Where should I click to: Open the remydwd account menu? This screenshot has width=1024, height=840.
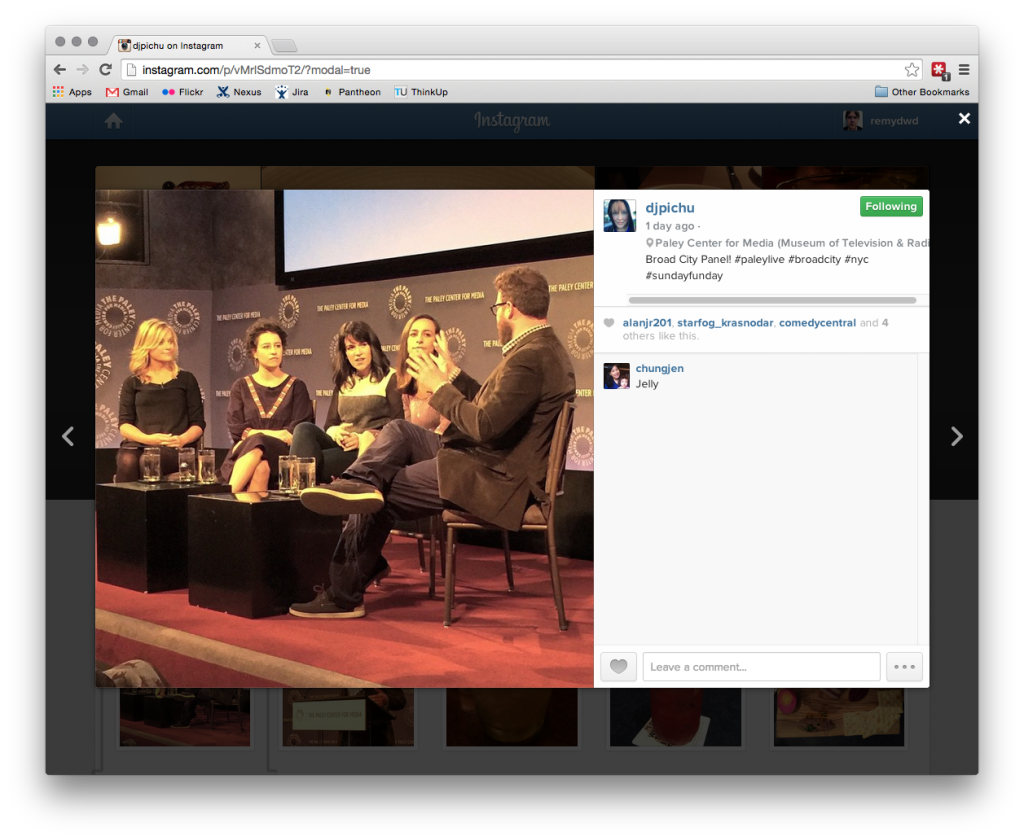[881, 121]
